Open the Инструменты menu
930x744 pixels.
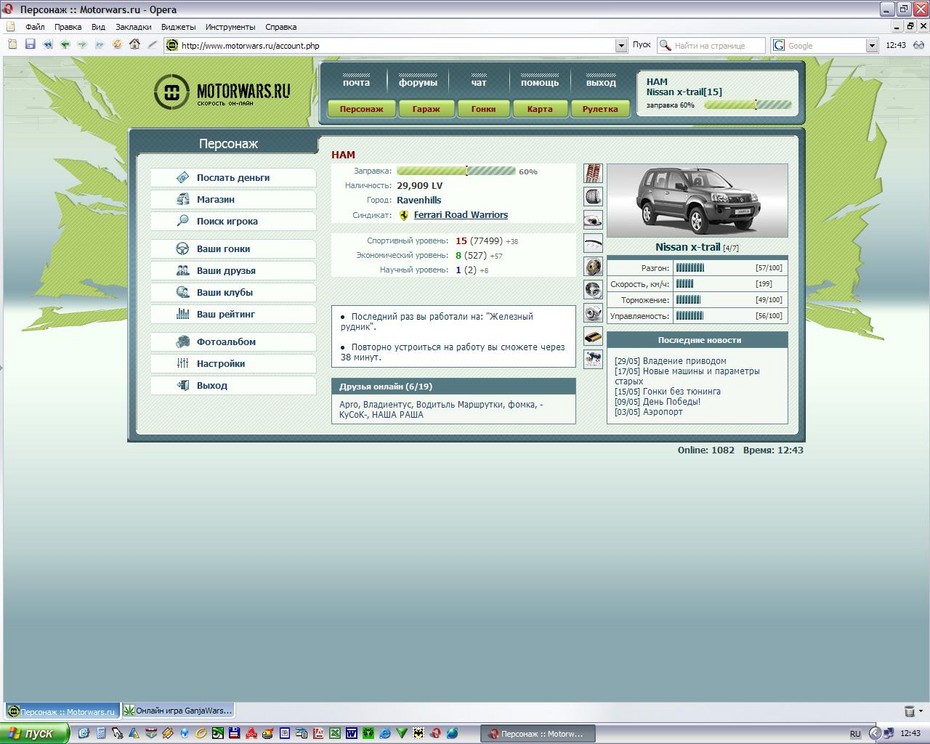pyautogui.click(x=230, y=27)
